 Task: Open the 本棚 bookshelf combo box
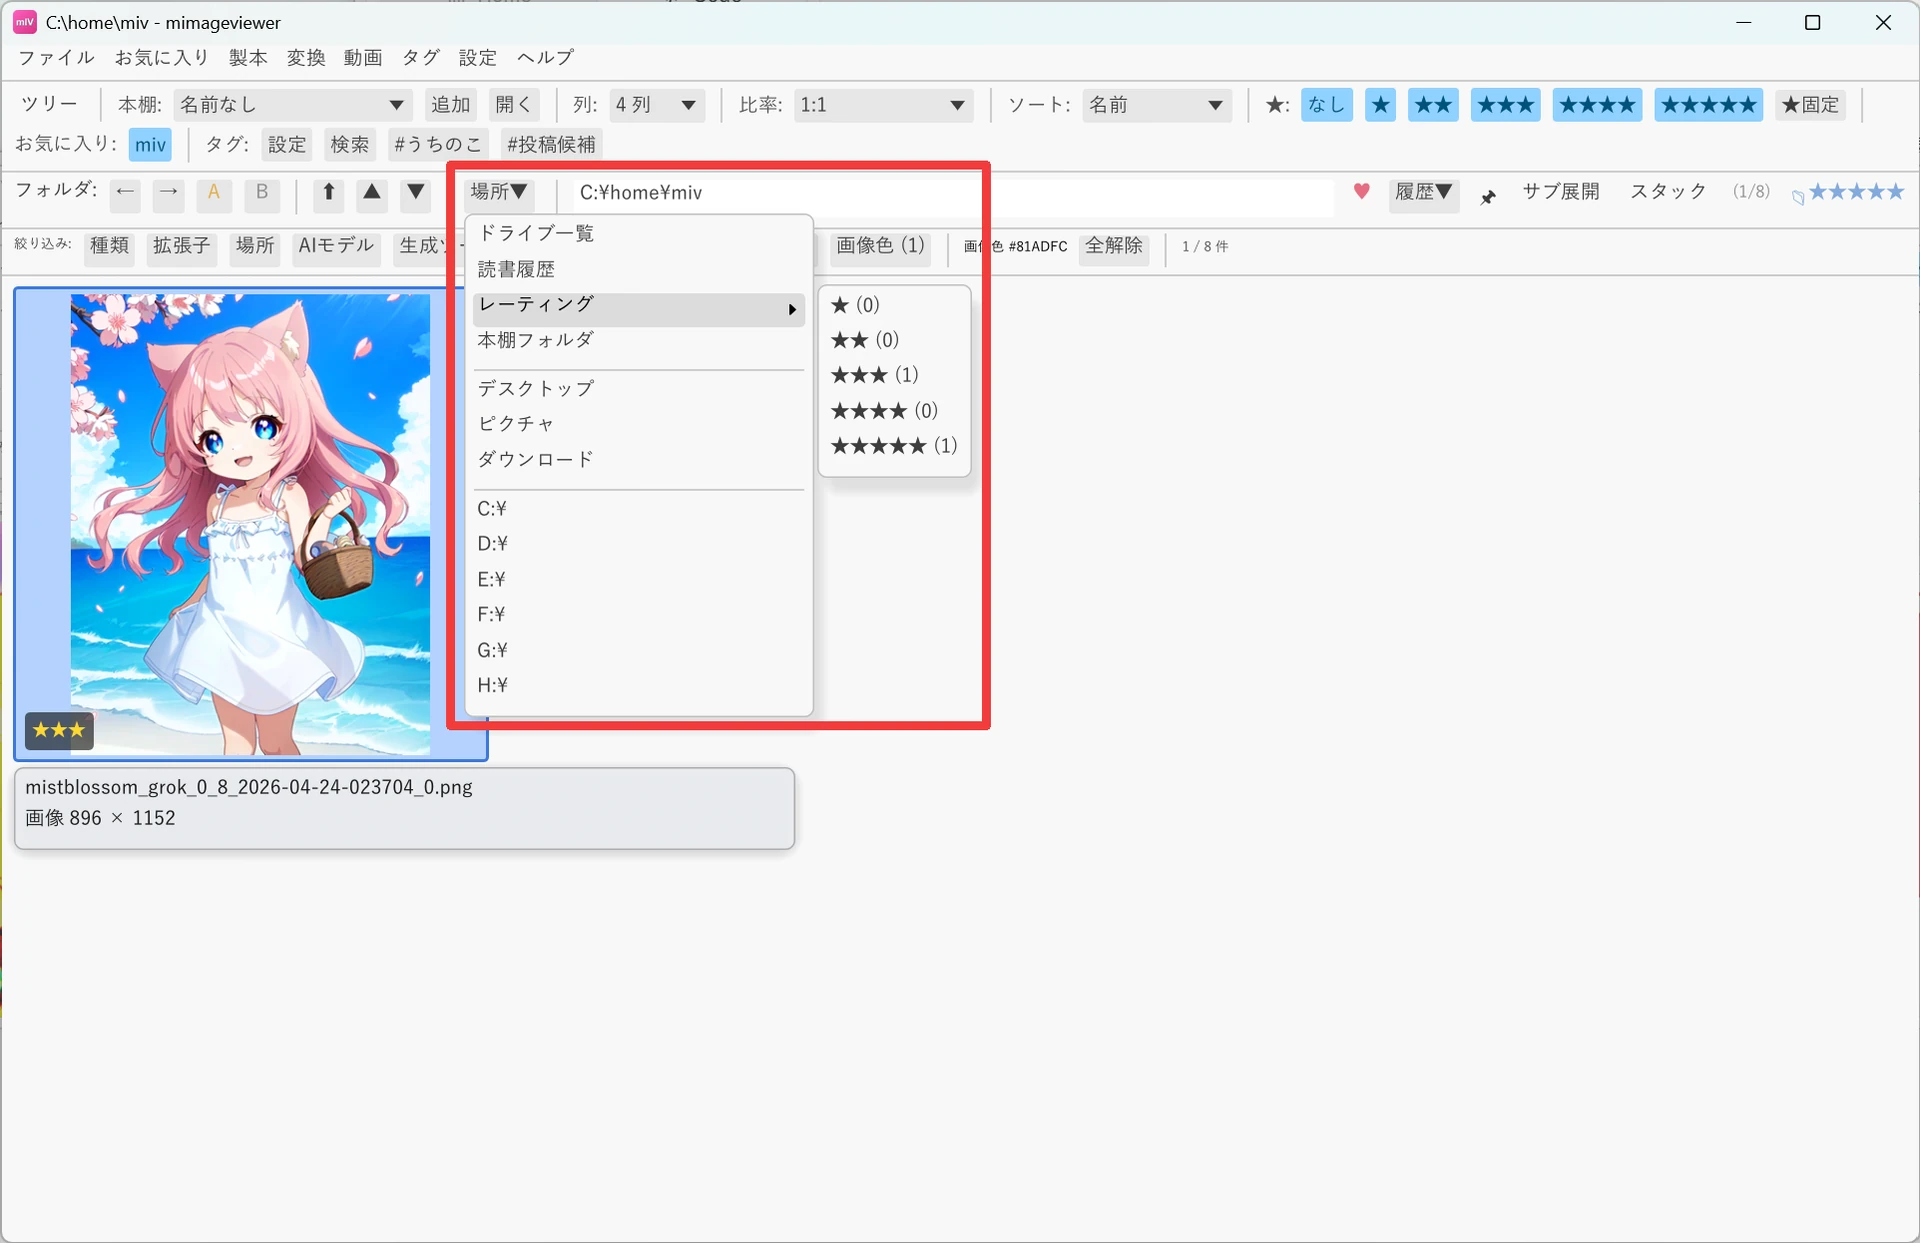(x=292, y=105)
